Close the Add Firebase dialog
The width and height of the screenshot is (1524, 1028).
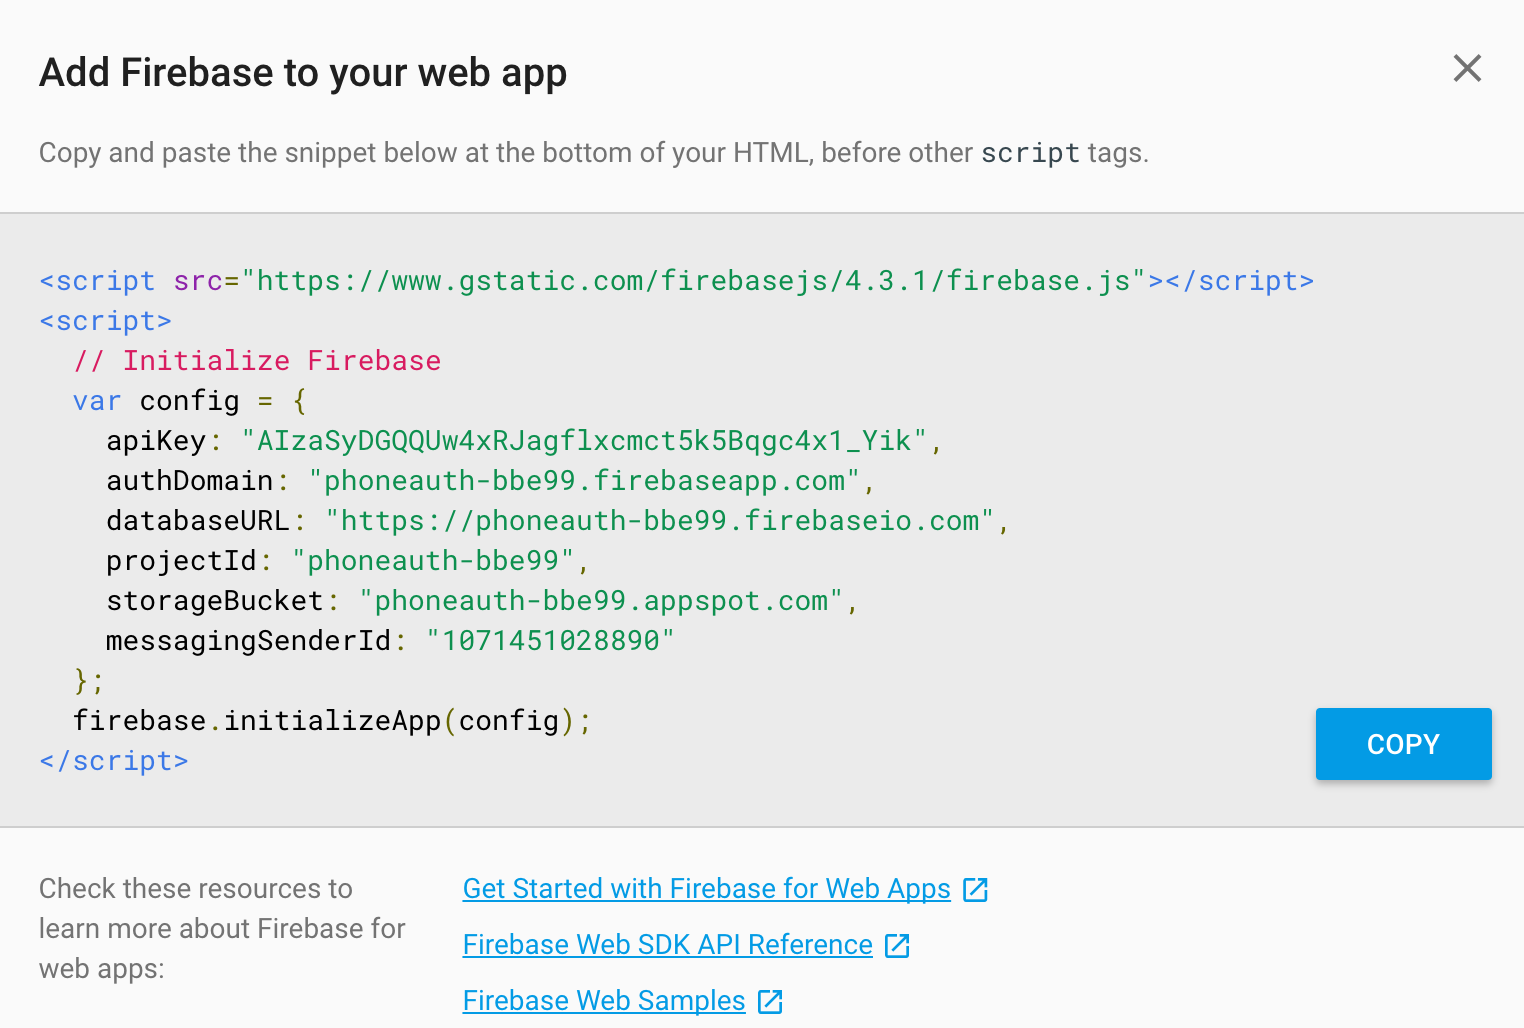click(1466, 69)
